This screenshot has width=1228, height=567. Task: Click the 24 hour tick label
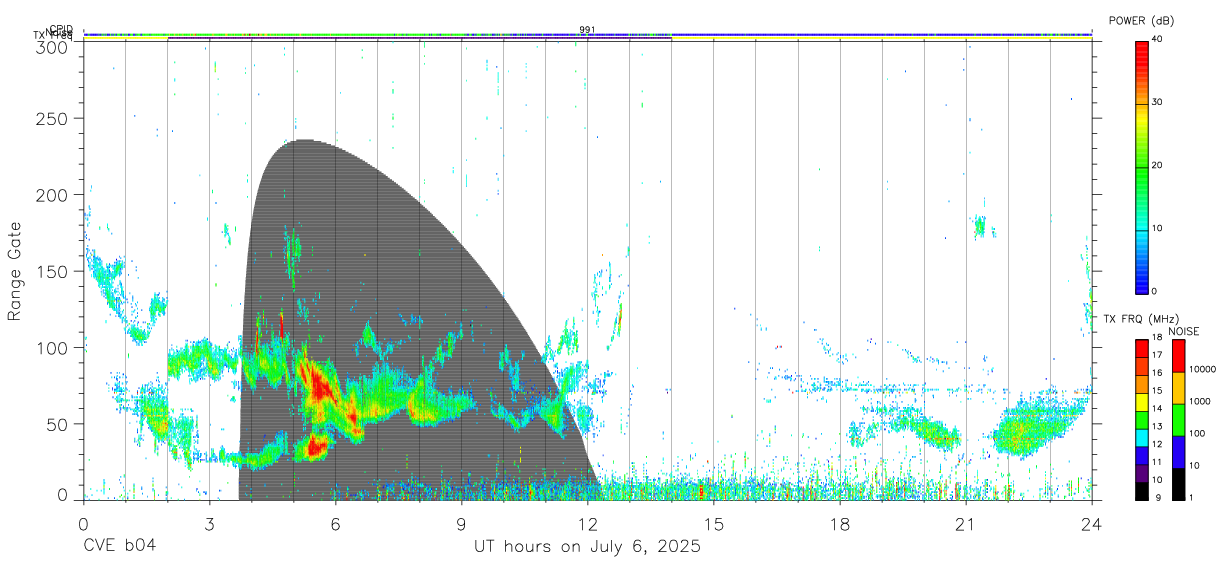[1092, 524]
